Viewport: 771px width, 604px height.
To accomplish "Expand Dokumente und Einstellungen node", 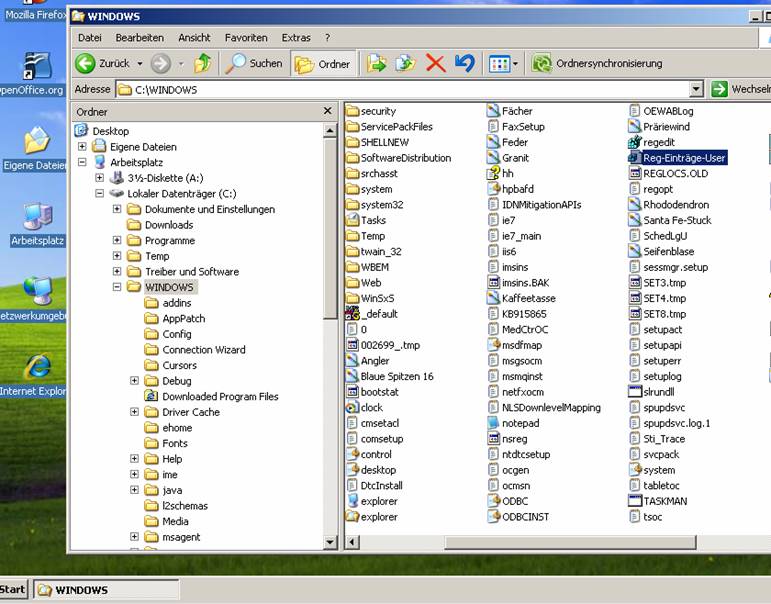I will 117,209.
